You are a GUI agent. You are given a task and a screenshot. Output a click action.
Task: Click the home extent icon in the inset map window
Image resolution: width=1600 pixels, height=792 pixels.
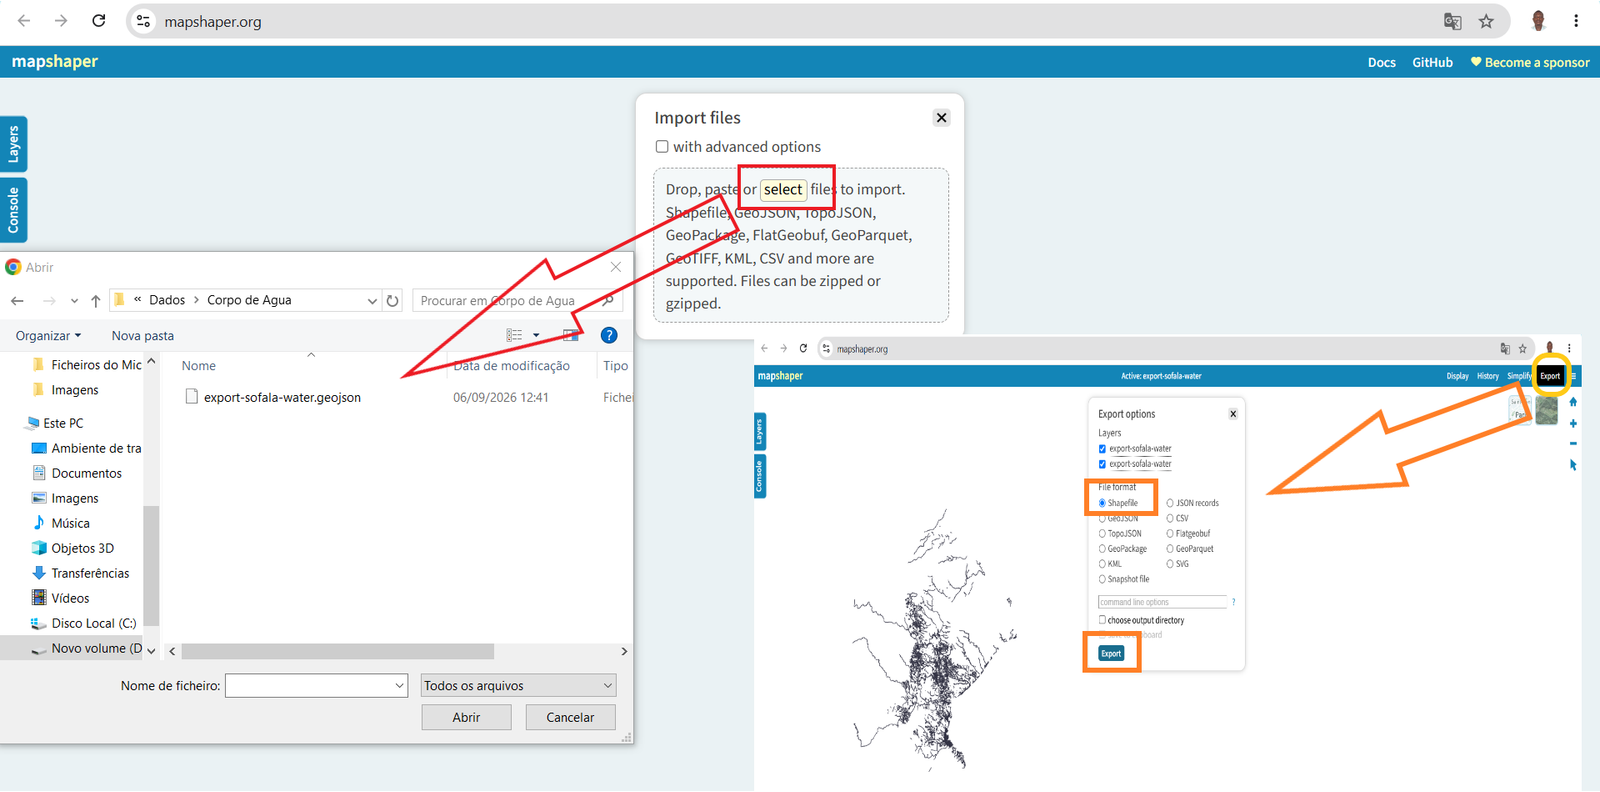(x=1573, y=402)
